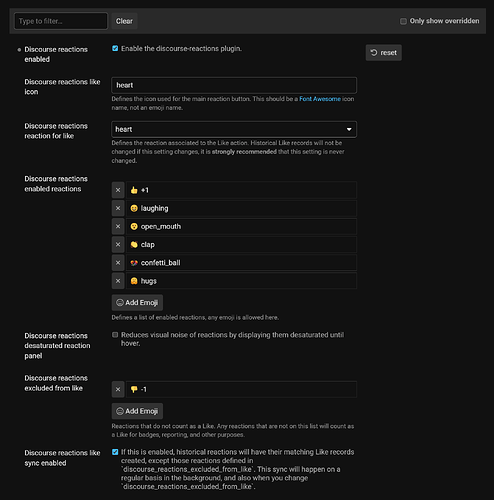Delete the open_mouth reaction entry
The image size is (494, 500).
point(118,226)
